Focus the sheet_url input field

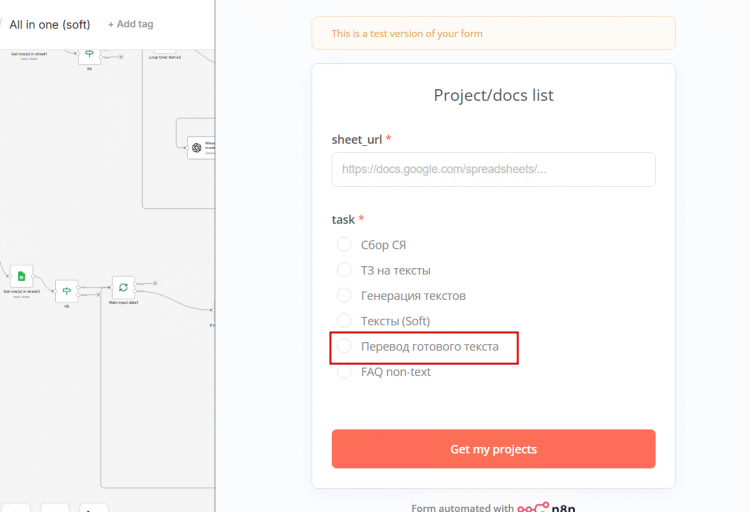(493, 169)
